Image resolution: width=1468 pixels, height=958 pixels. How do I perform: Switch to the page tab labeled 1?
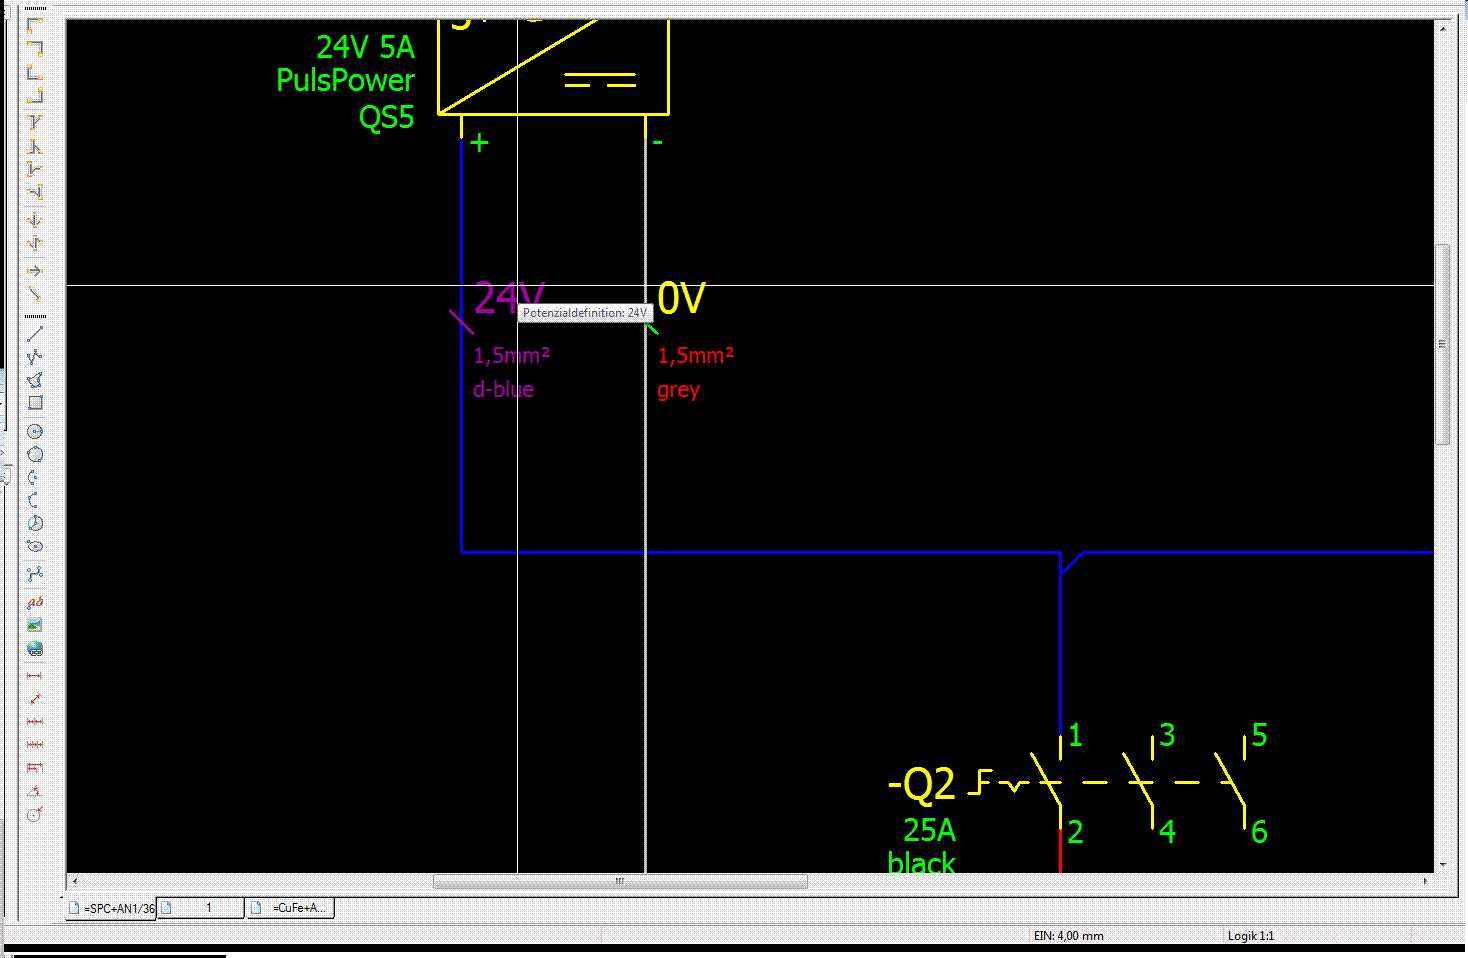coord(200,908)
